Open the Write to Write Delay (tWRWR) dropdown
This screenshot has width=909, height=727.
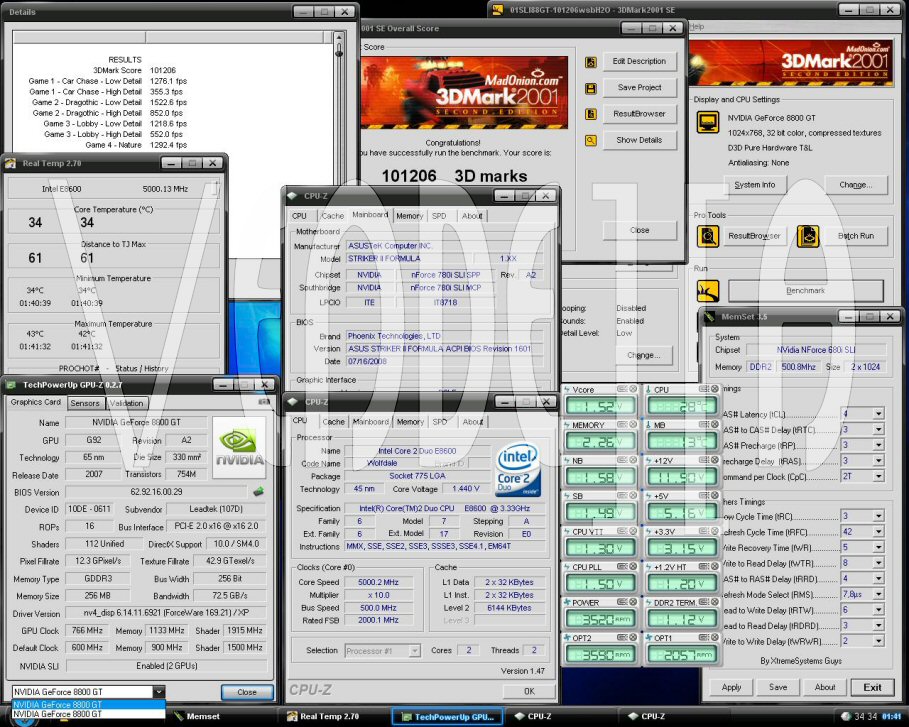pyautogui.click(x=879, y=641)
